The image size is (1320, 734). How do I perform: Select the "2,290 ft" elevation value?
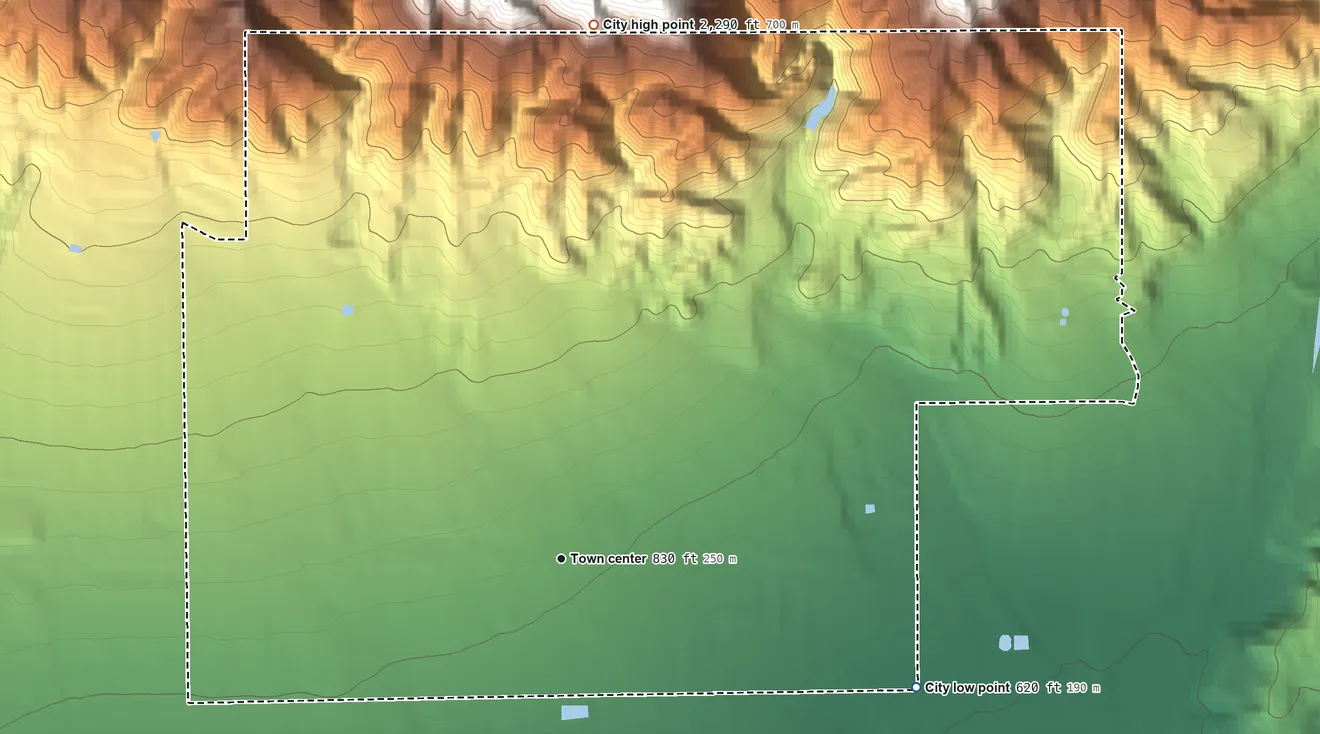pos(728,24)
